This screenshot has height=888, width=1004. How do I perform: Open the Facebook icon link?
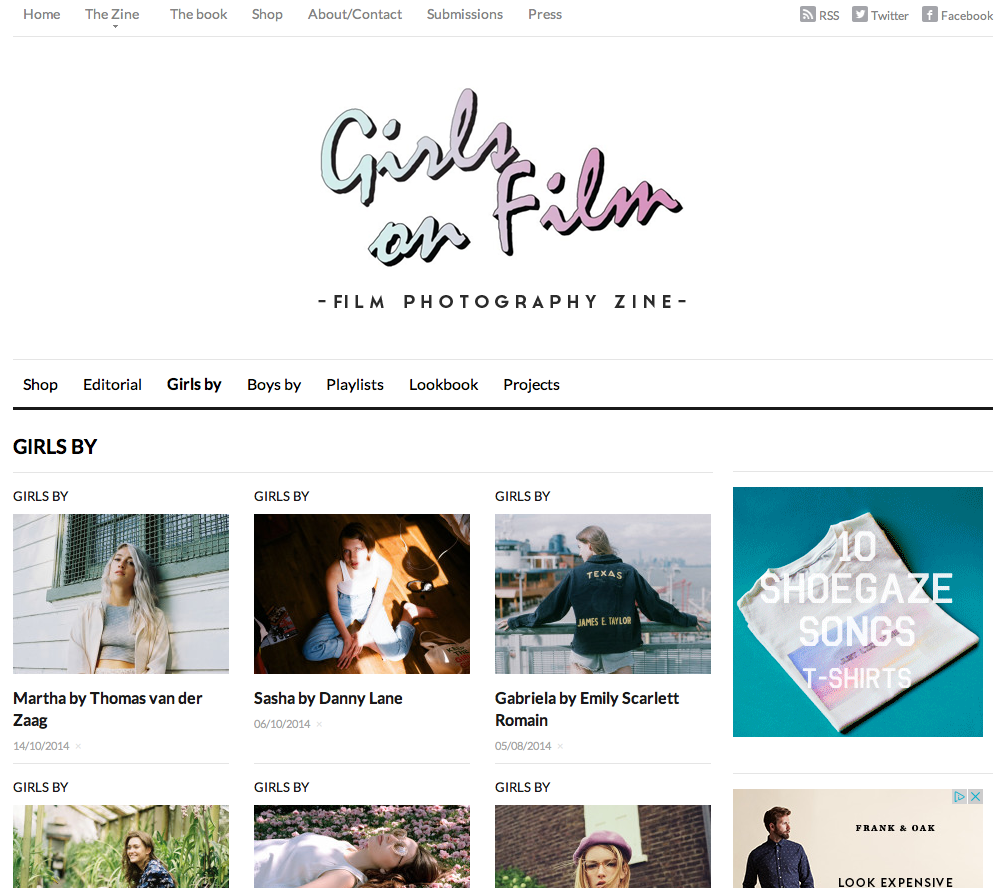click(930, 15)
